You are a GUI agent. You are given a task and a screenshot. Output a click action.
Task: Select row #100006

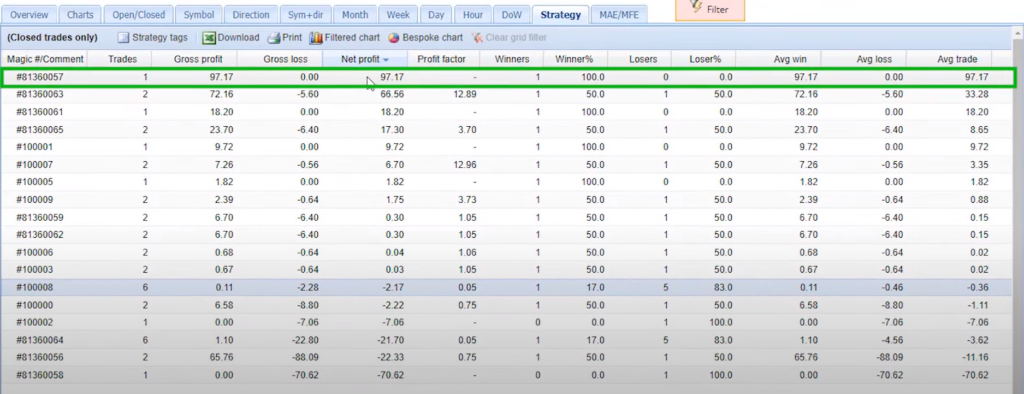[507, 252]
